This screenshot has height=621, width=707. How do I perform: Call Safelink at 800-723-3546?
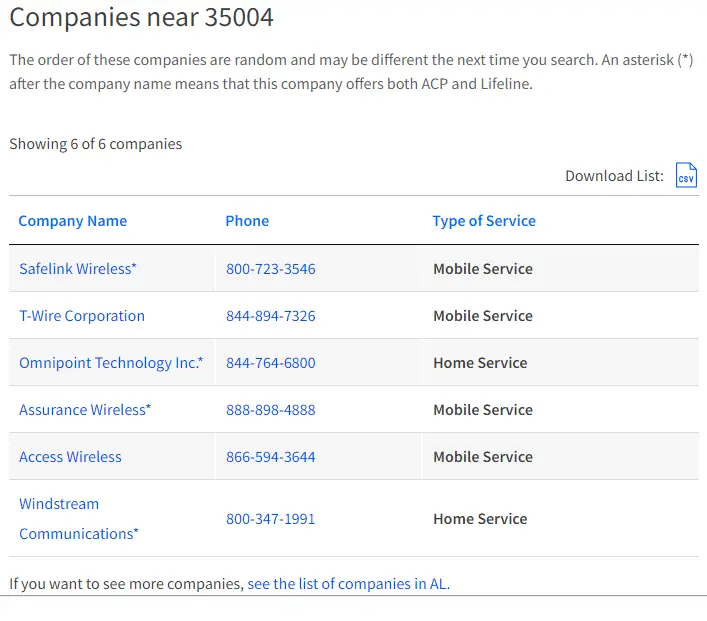point(271,269)
